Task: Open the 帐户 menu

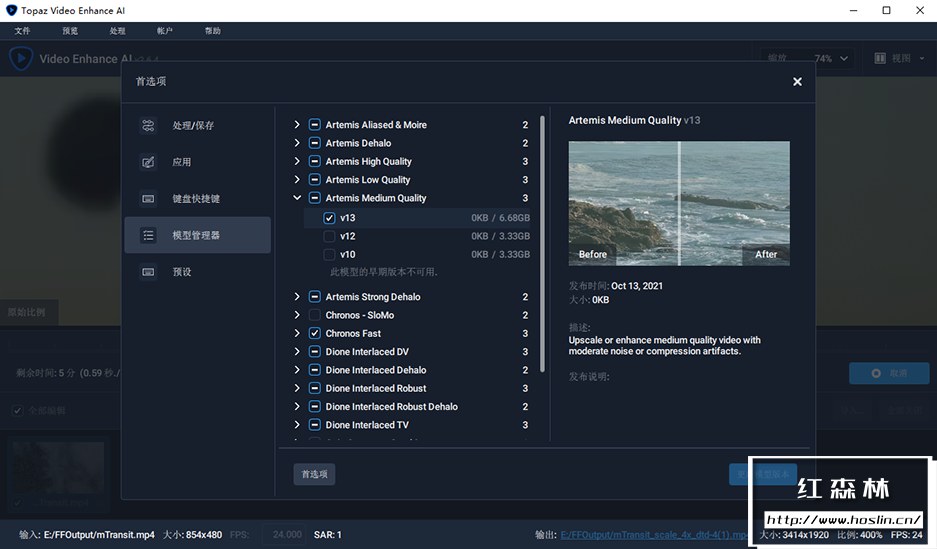Action: point(165,31)
